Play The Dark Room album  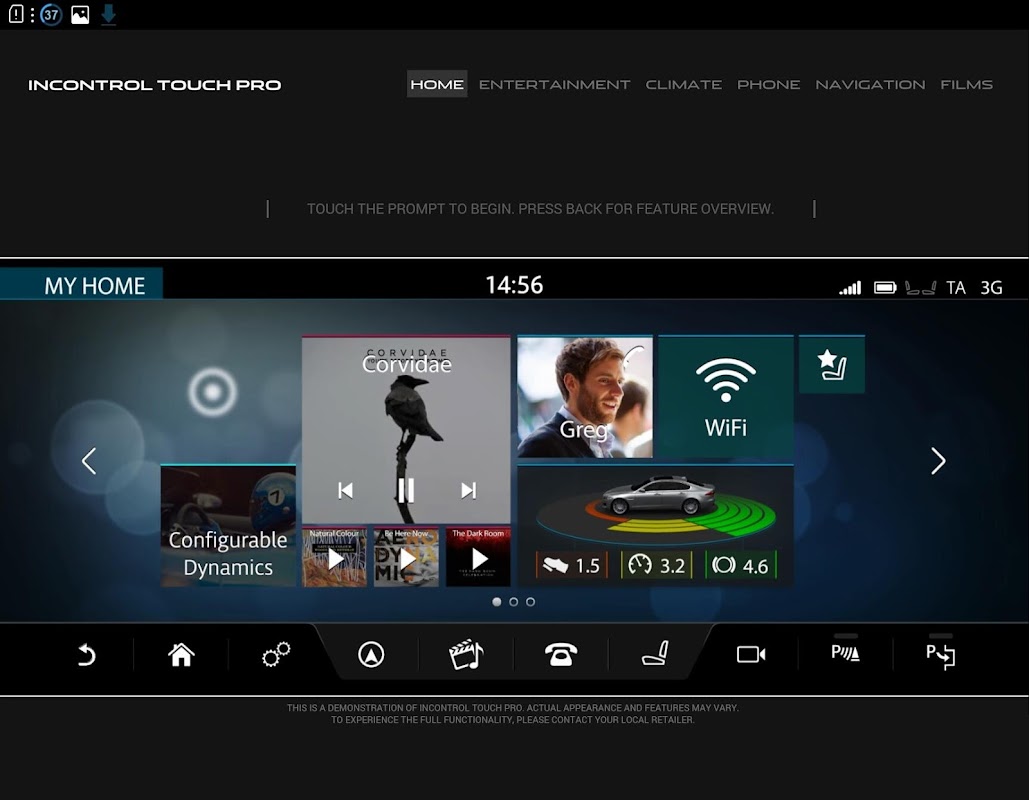[x=478, y=557]
